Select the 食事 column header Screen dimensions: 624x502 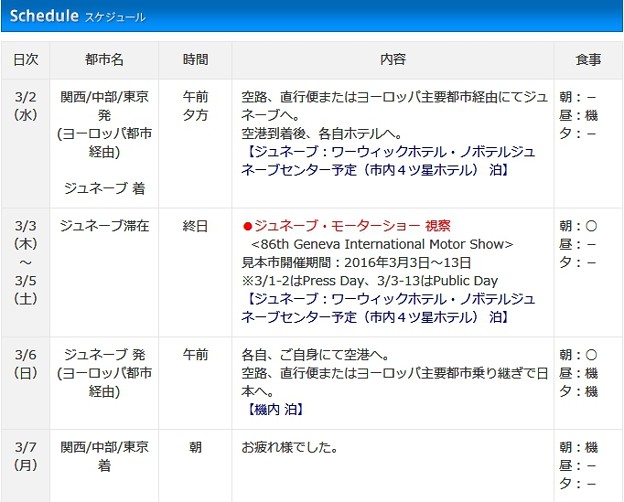(588, 60)
